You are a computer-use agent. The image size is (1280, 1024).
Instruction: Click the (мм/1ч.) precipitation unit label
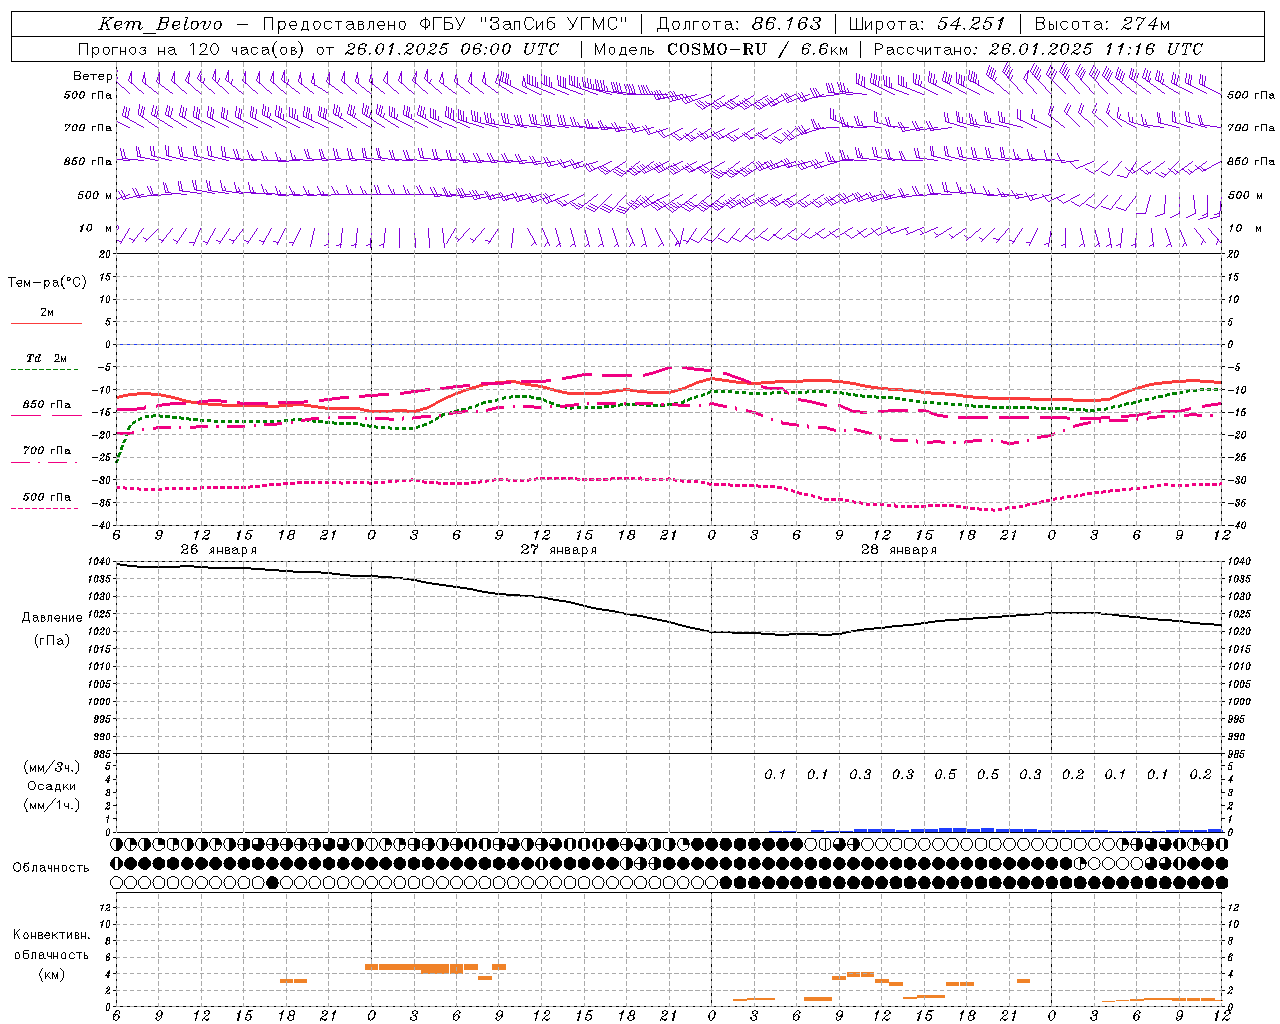point(52,805)
